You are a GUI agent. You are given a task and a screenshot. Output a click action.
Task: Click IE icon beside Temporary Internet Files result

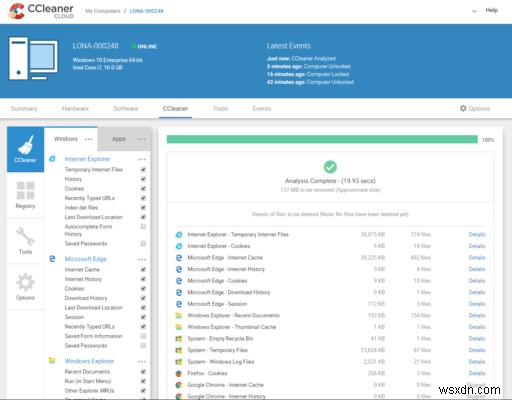click(x=179, y=234)
